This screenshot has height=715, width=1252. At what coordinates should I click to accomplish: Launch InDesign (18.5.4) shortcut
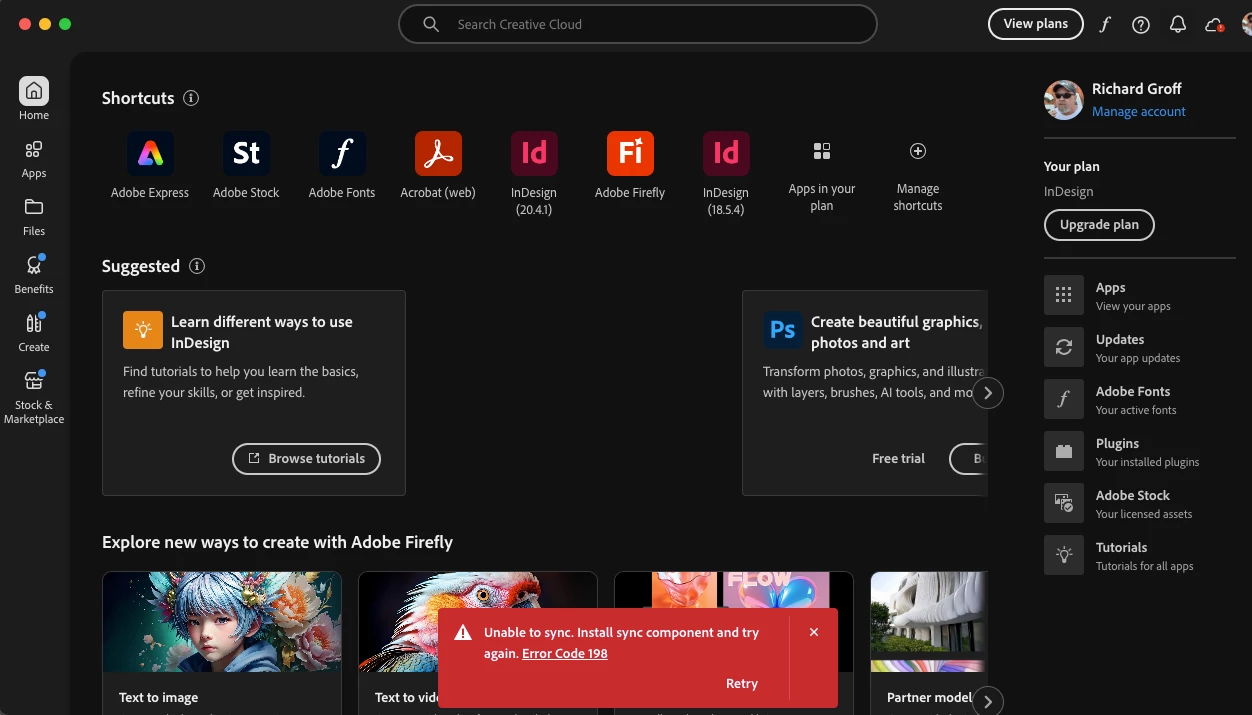[x=726, y=153]
